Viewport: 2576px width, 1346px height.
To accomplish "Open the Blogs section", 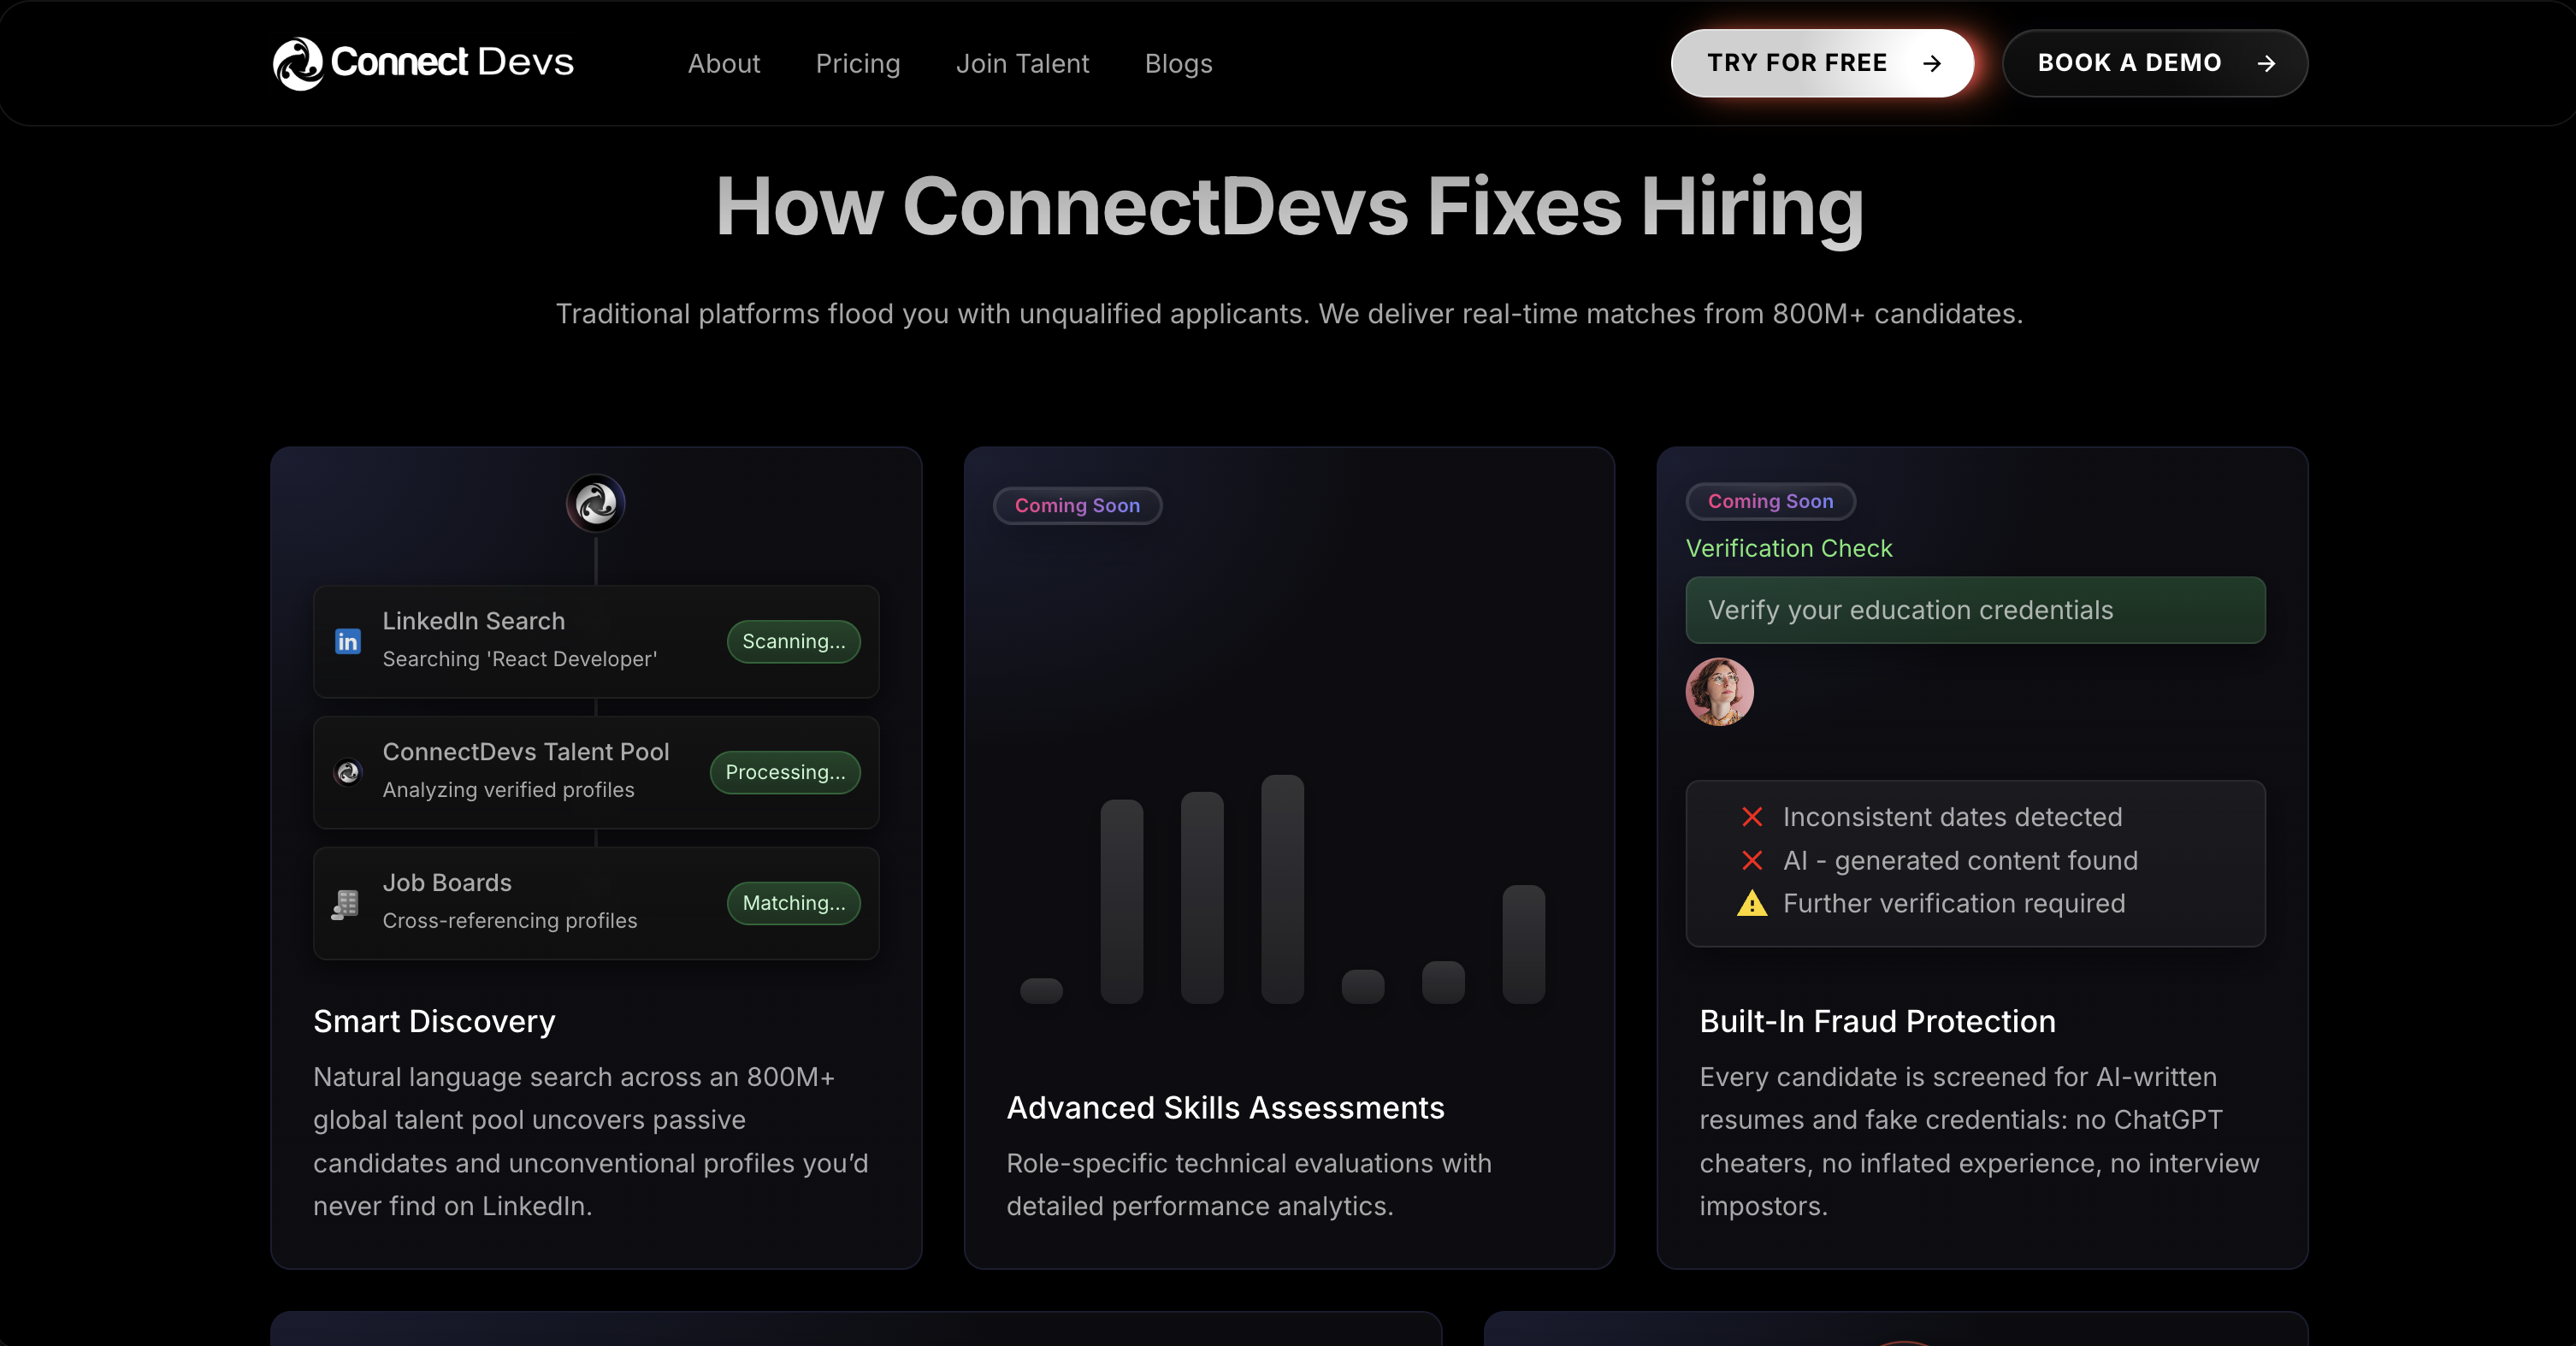I will (1178, 62).
